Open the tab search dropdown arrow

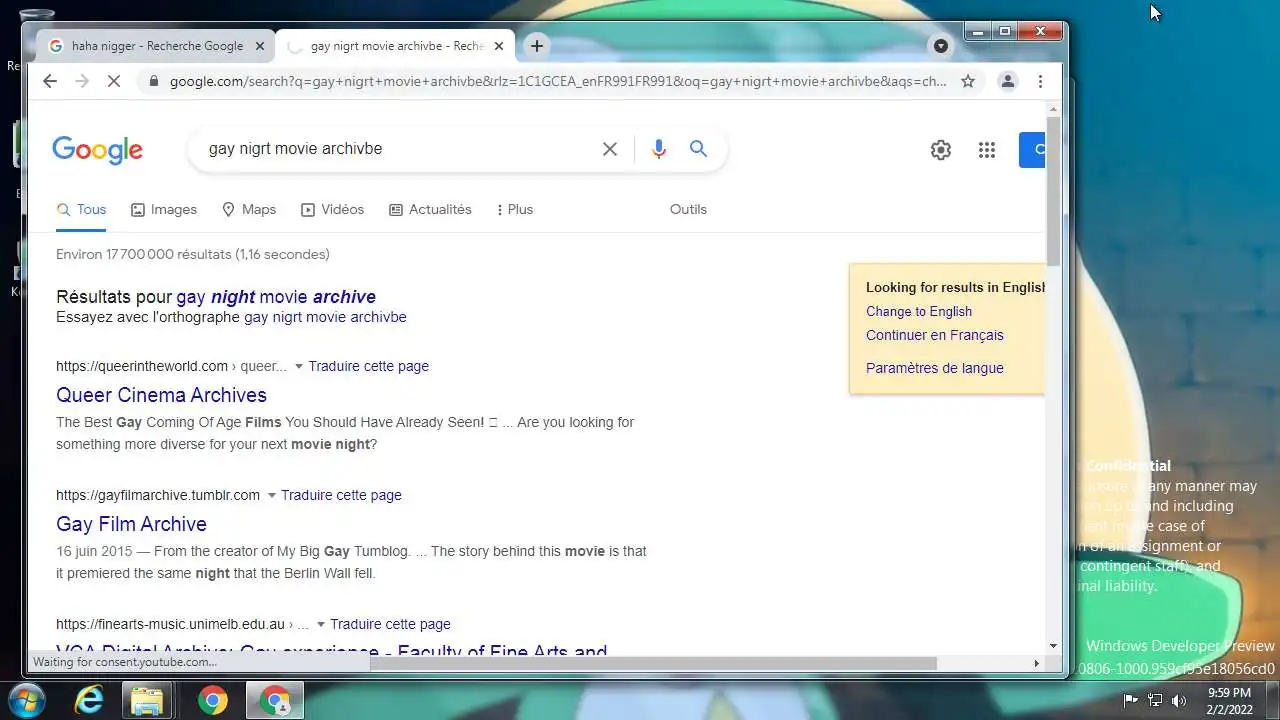[x=941, y=46]
